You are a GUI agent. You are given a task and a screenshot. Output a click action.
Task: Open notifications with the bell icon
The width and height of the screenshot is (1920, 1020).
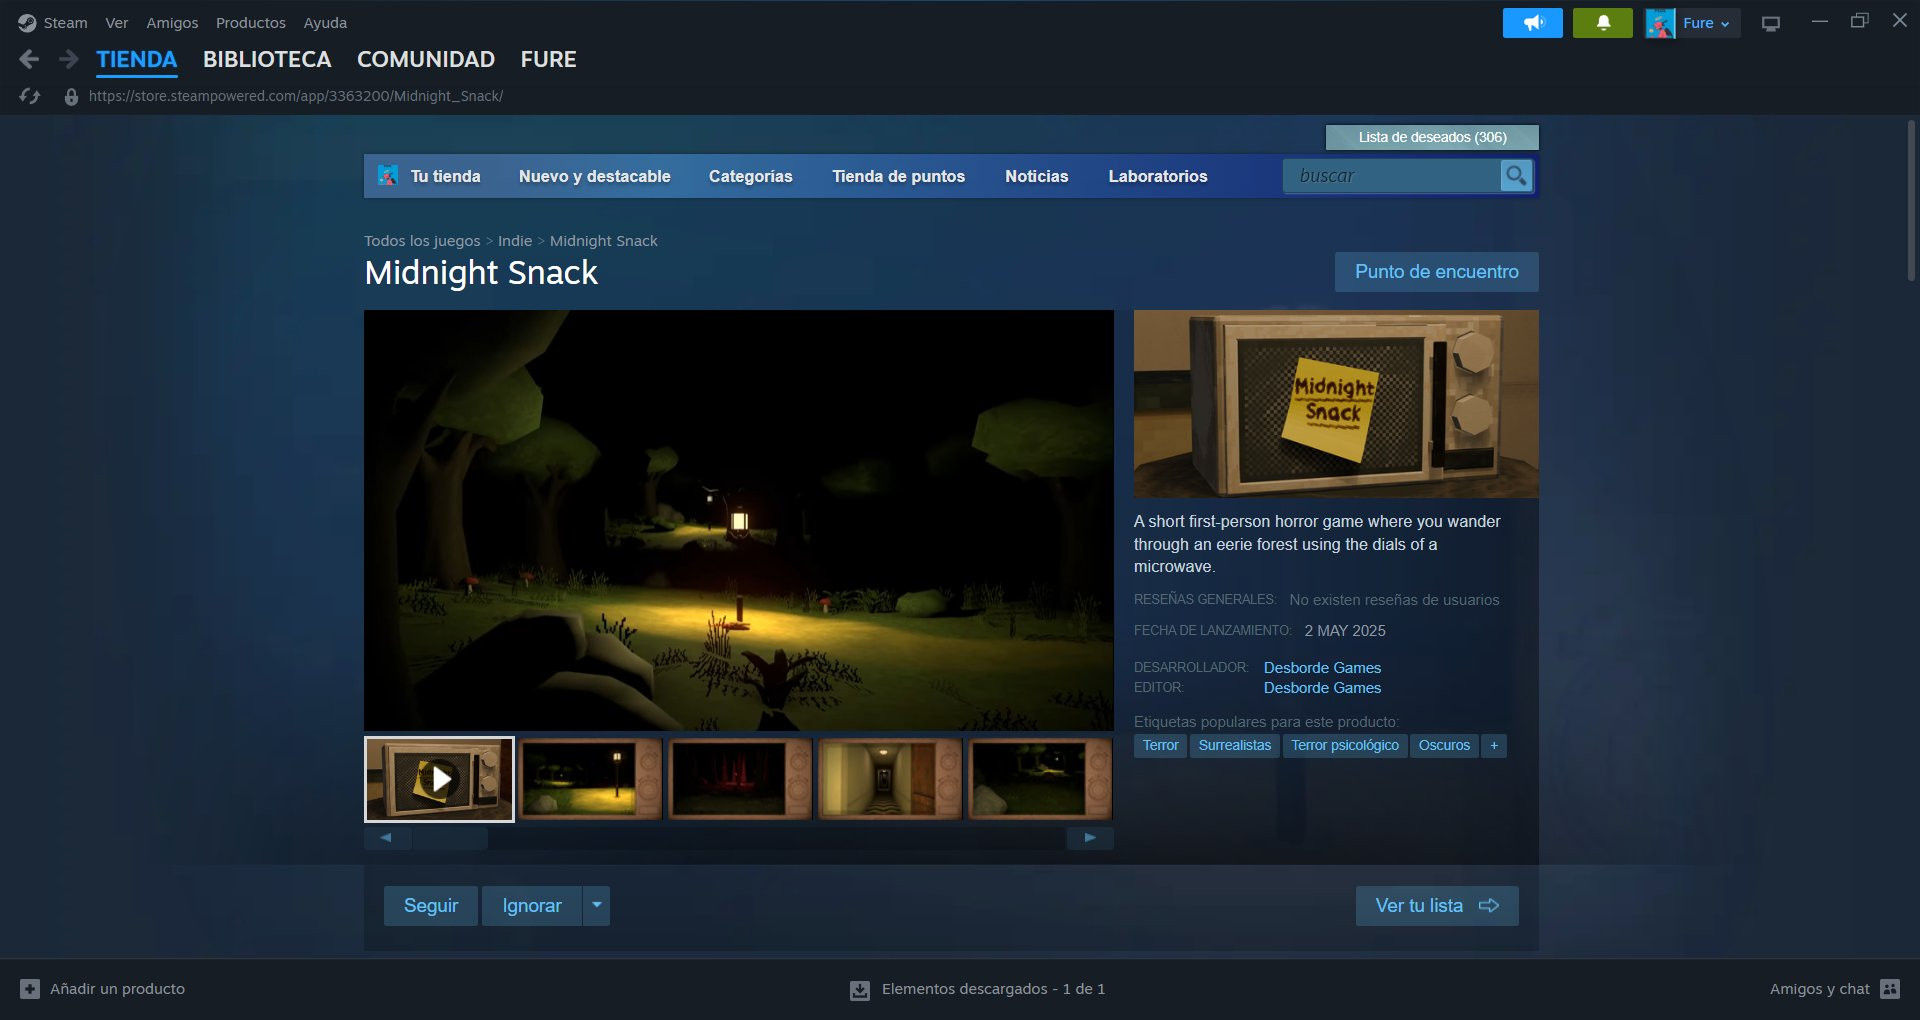(x=1602, y=23)
